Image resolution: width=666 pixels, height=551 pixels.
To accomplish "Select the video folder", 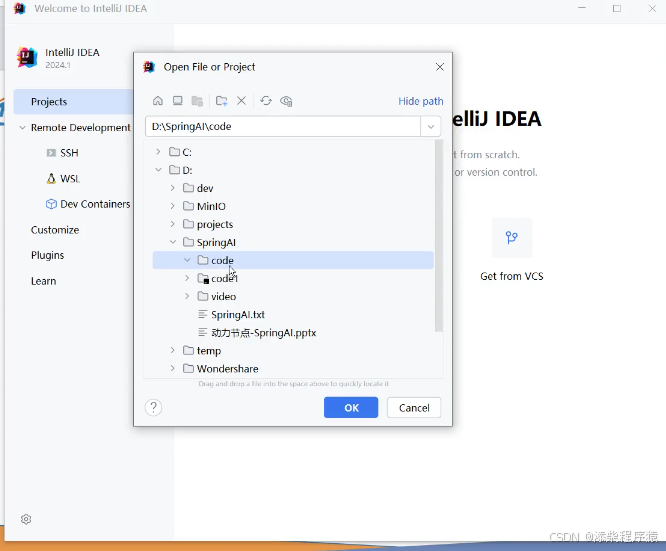I will coord(223,297).
